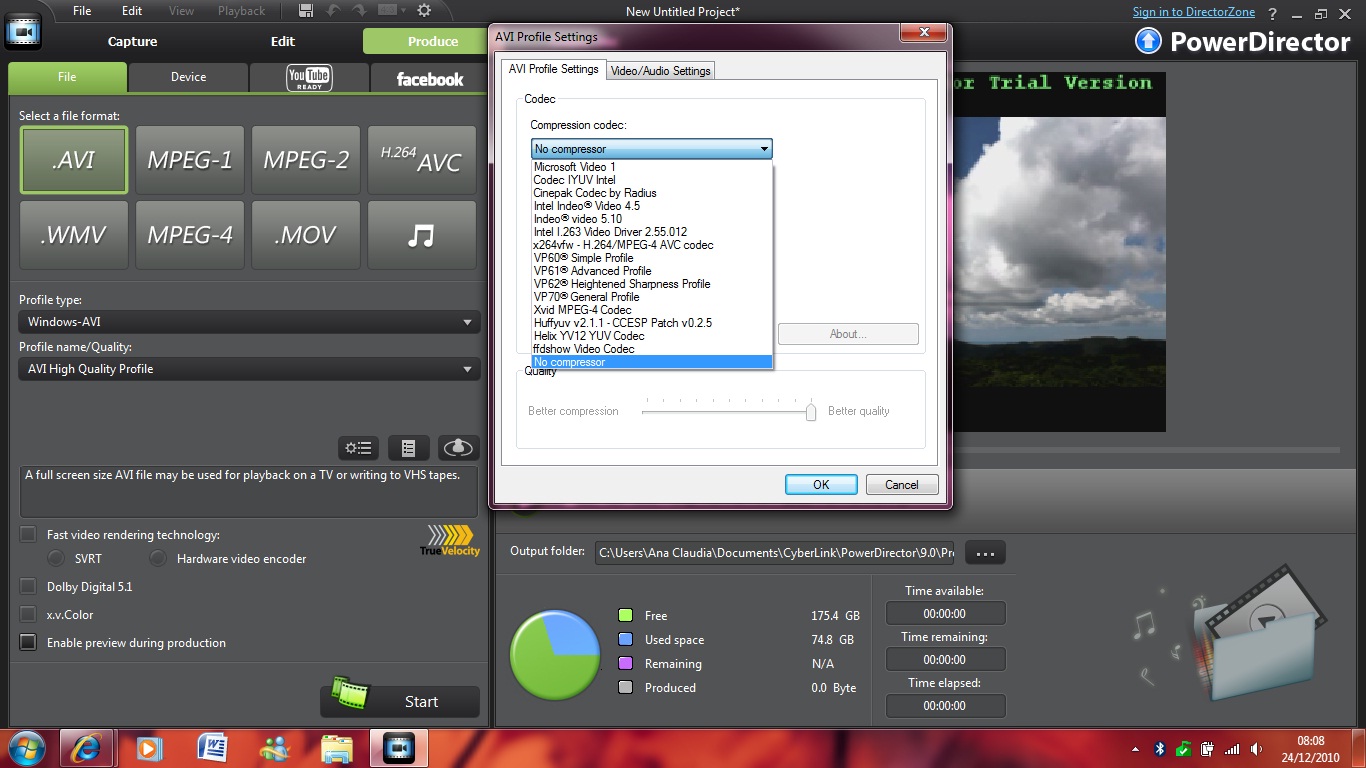Open profile settings gear-list icon
The height and width of the screenshot is (768, 1366).
pos(359,448)
